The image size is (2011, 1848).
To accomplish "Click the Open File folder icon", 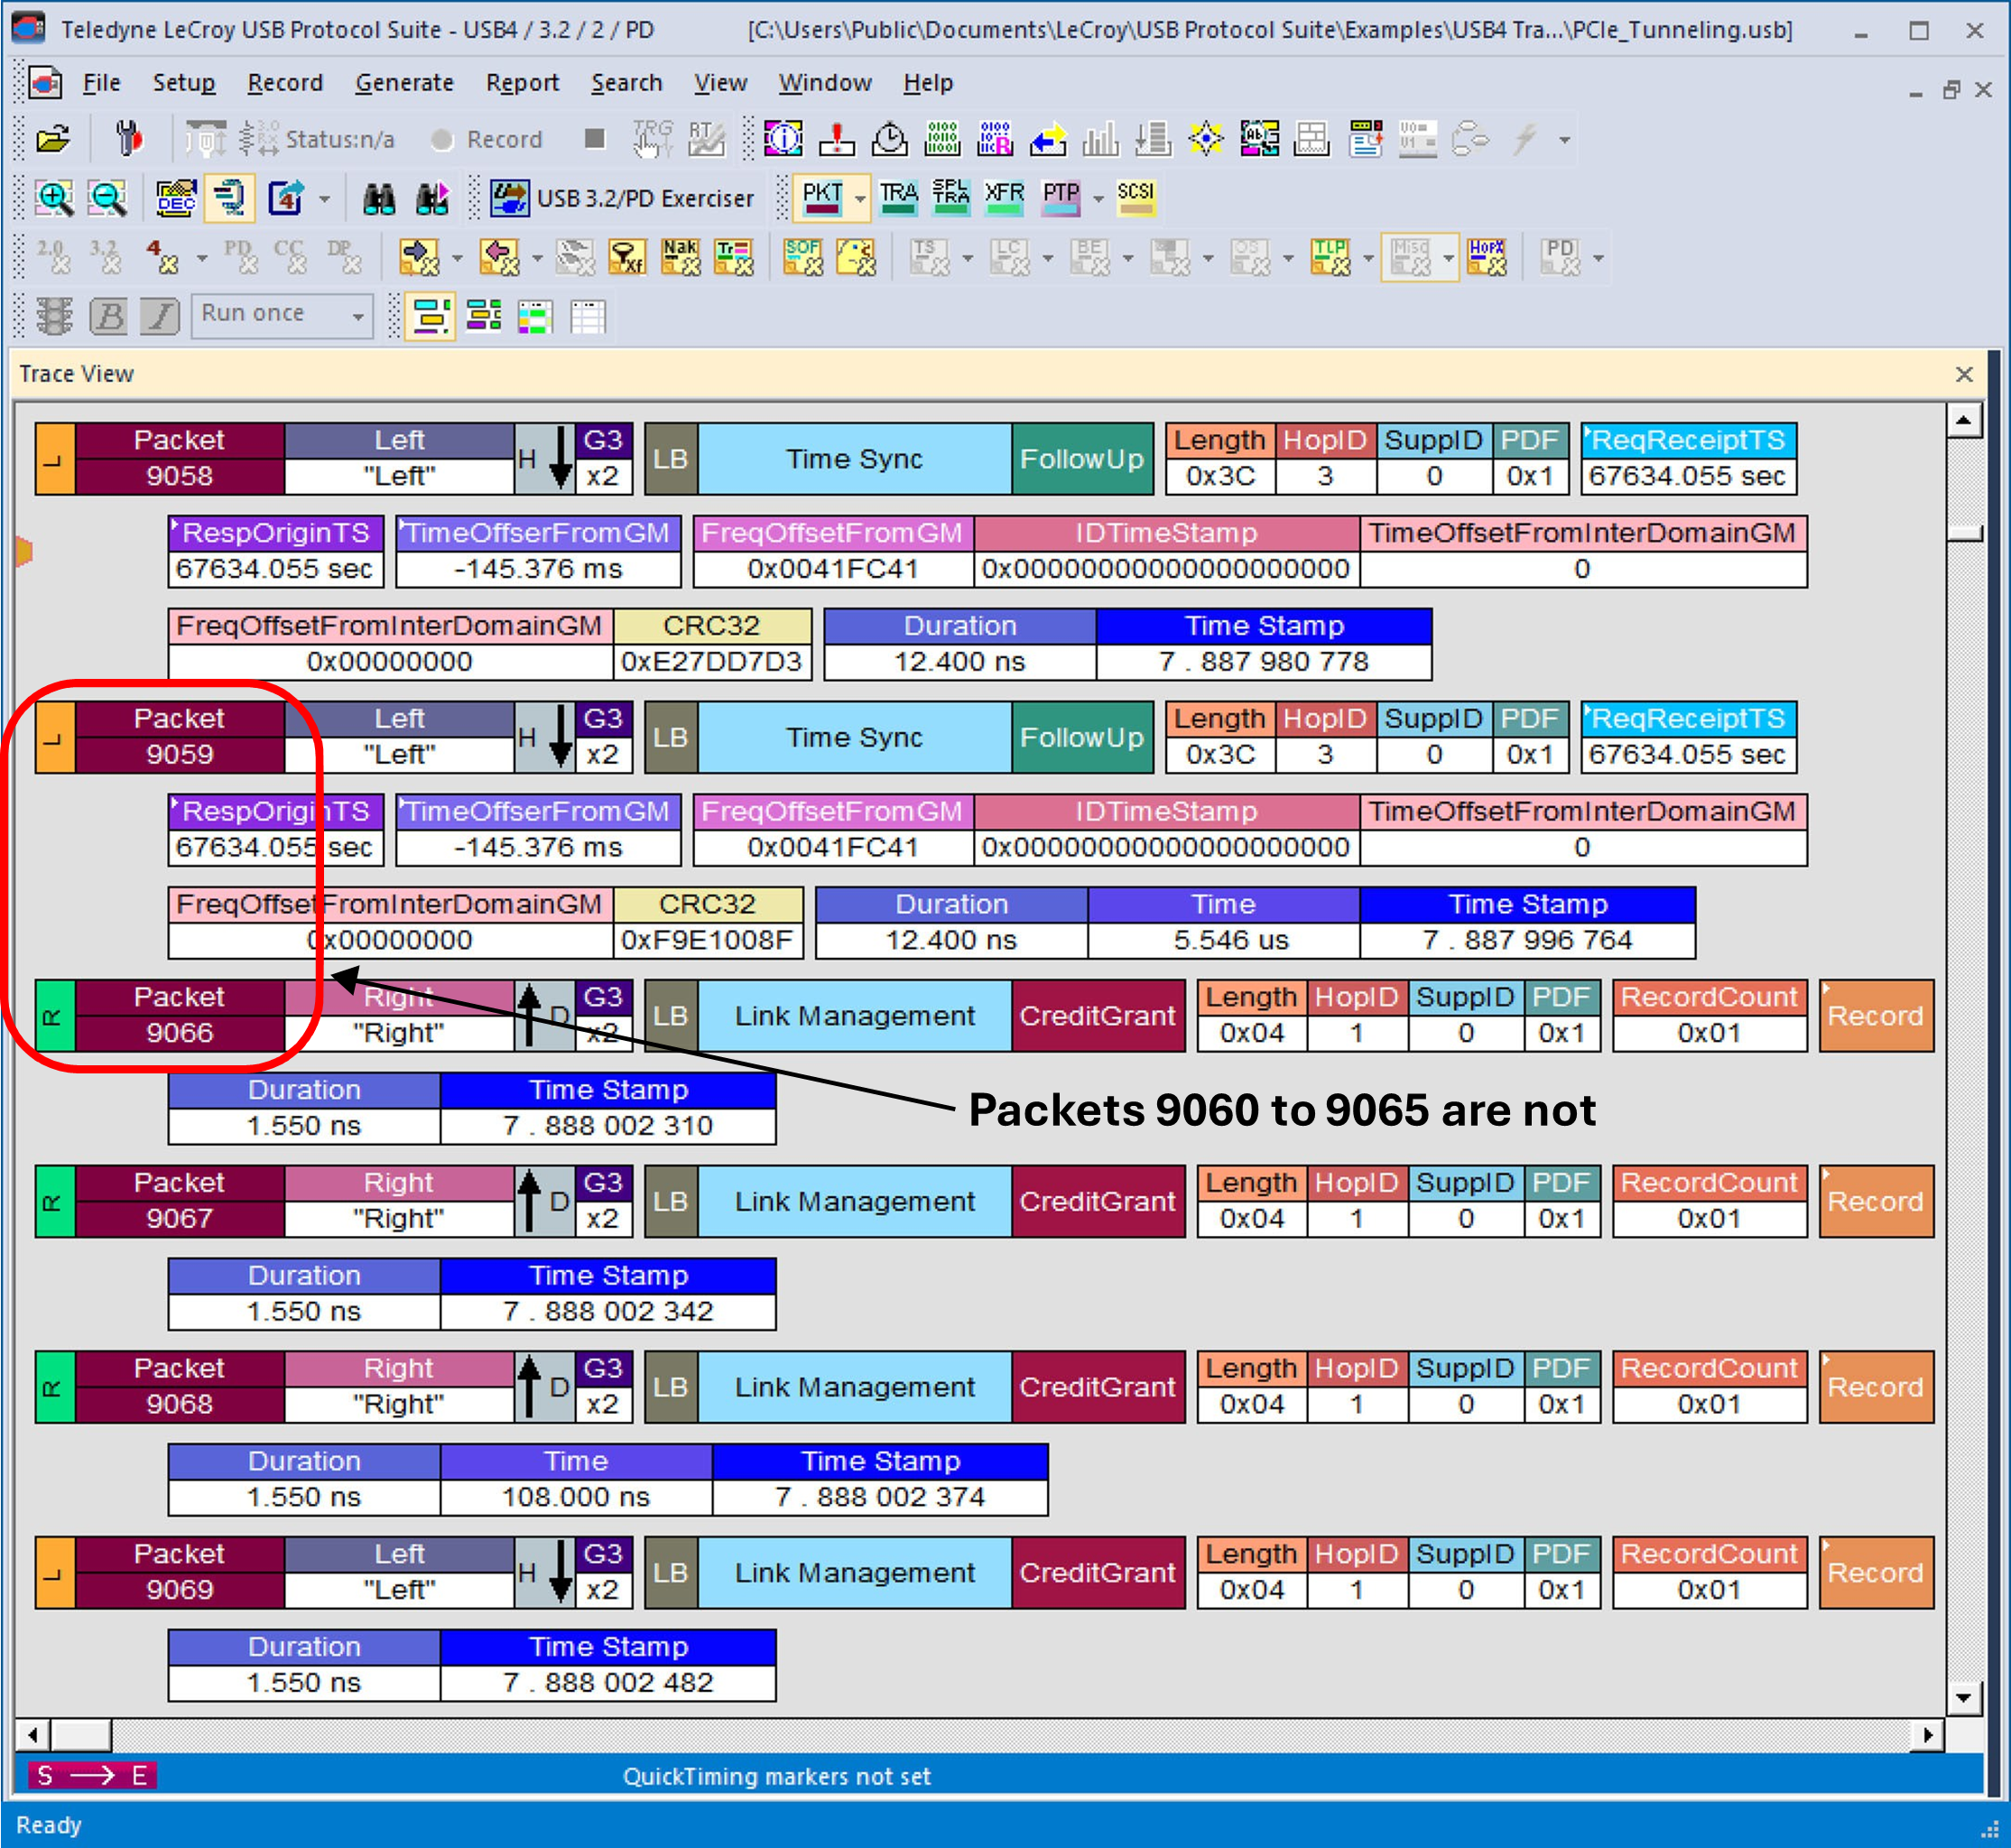I will (x=54, y=139).
